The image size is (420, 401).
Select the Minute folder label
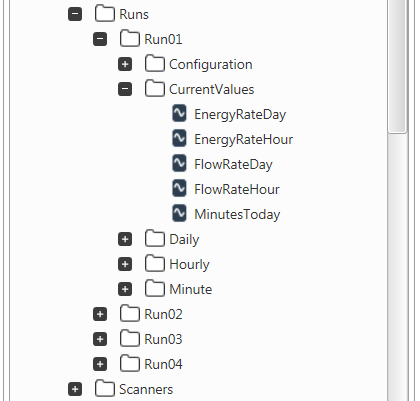pyautogui.click(x=191, y=289)
